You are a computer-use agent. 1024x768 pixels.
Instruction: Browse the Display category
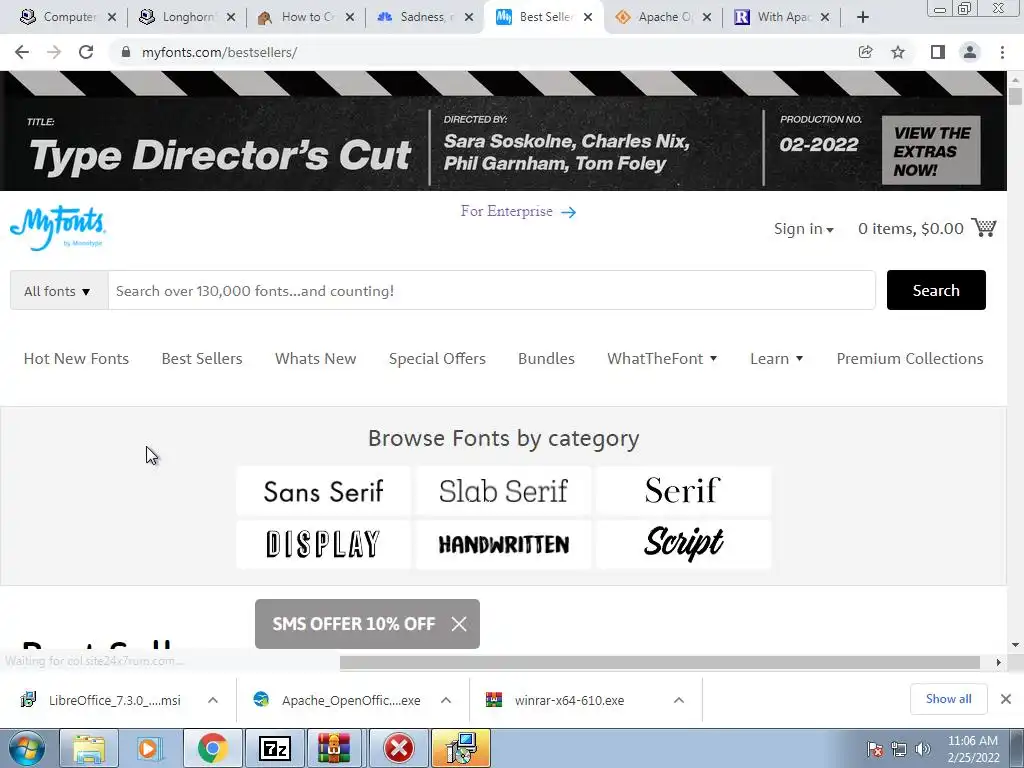point(323,544)
